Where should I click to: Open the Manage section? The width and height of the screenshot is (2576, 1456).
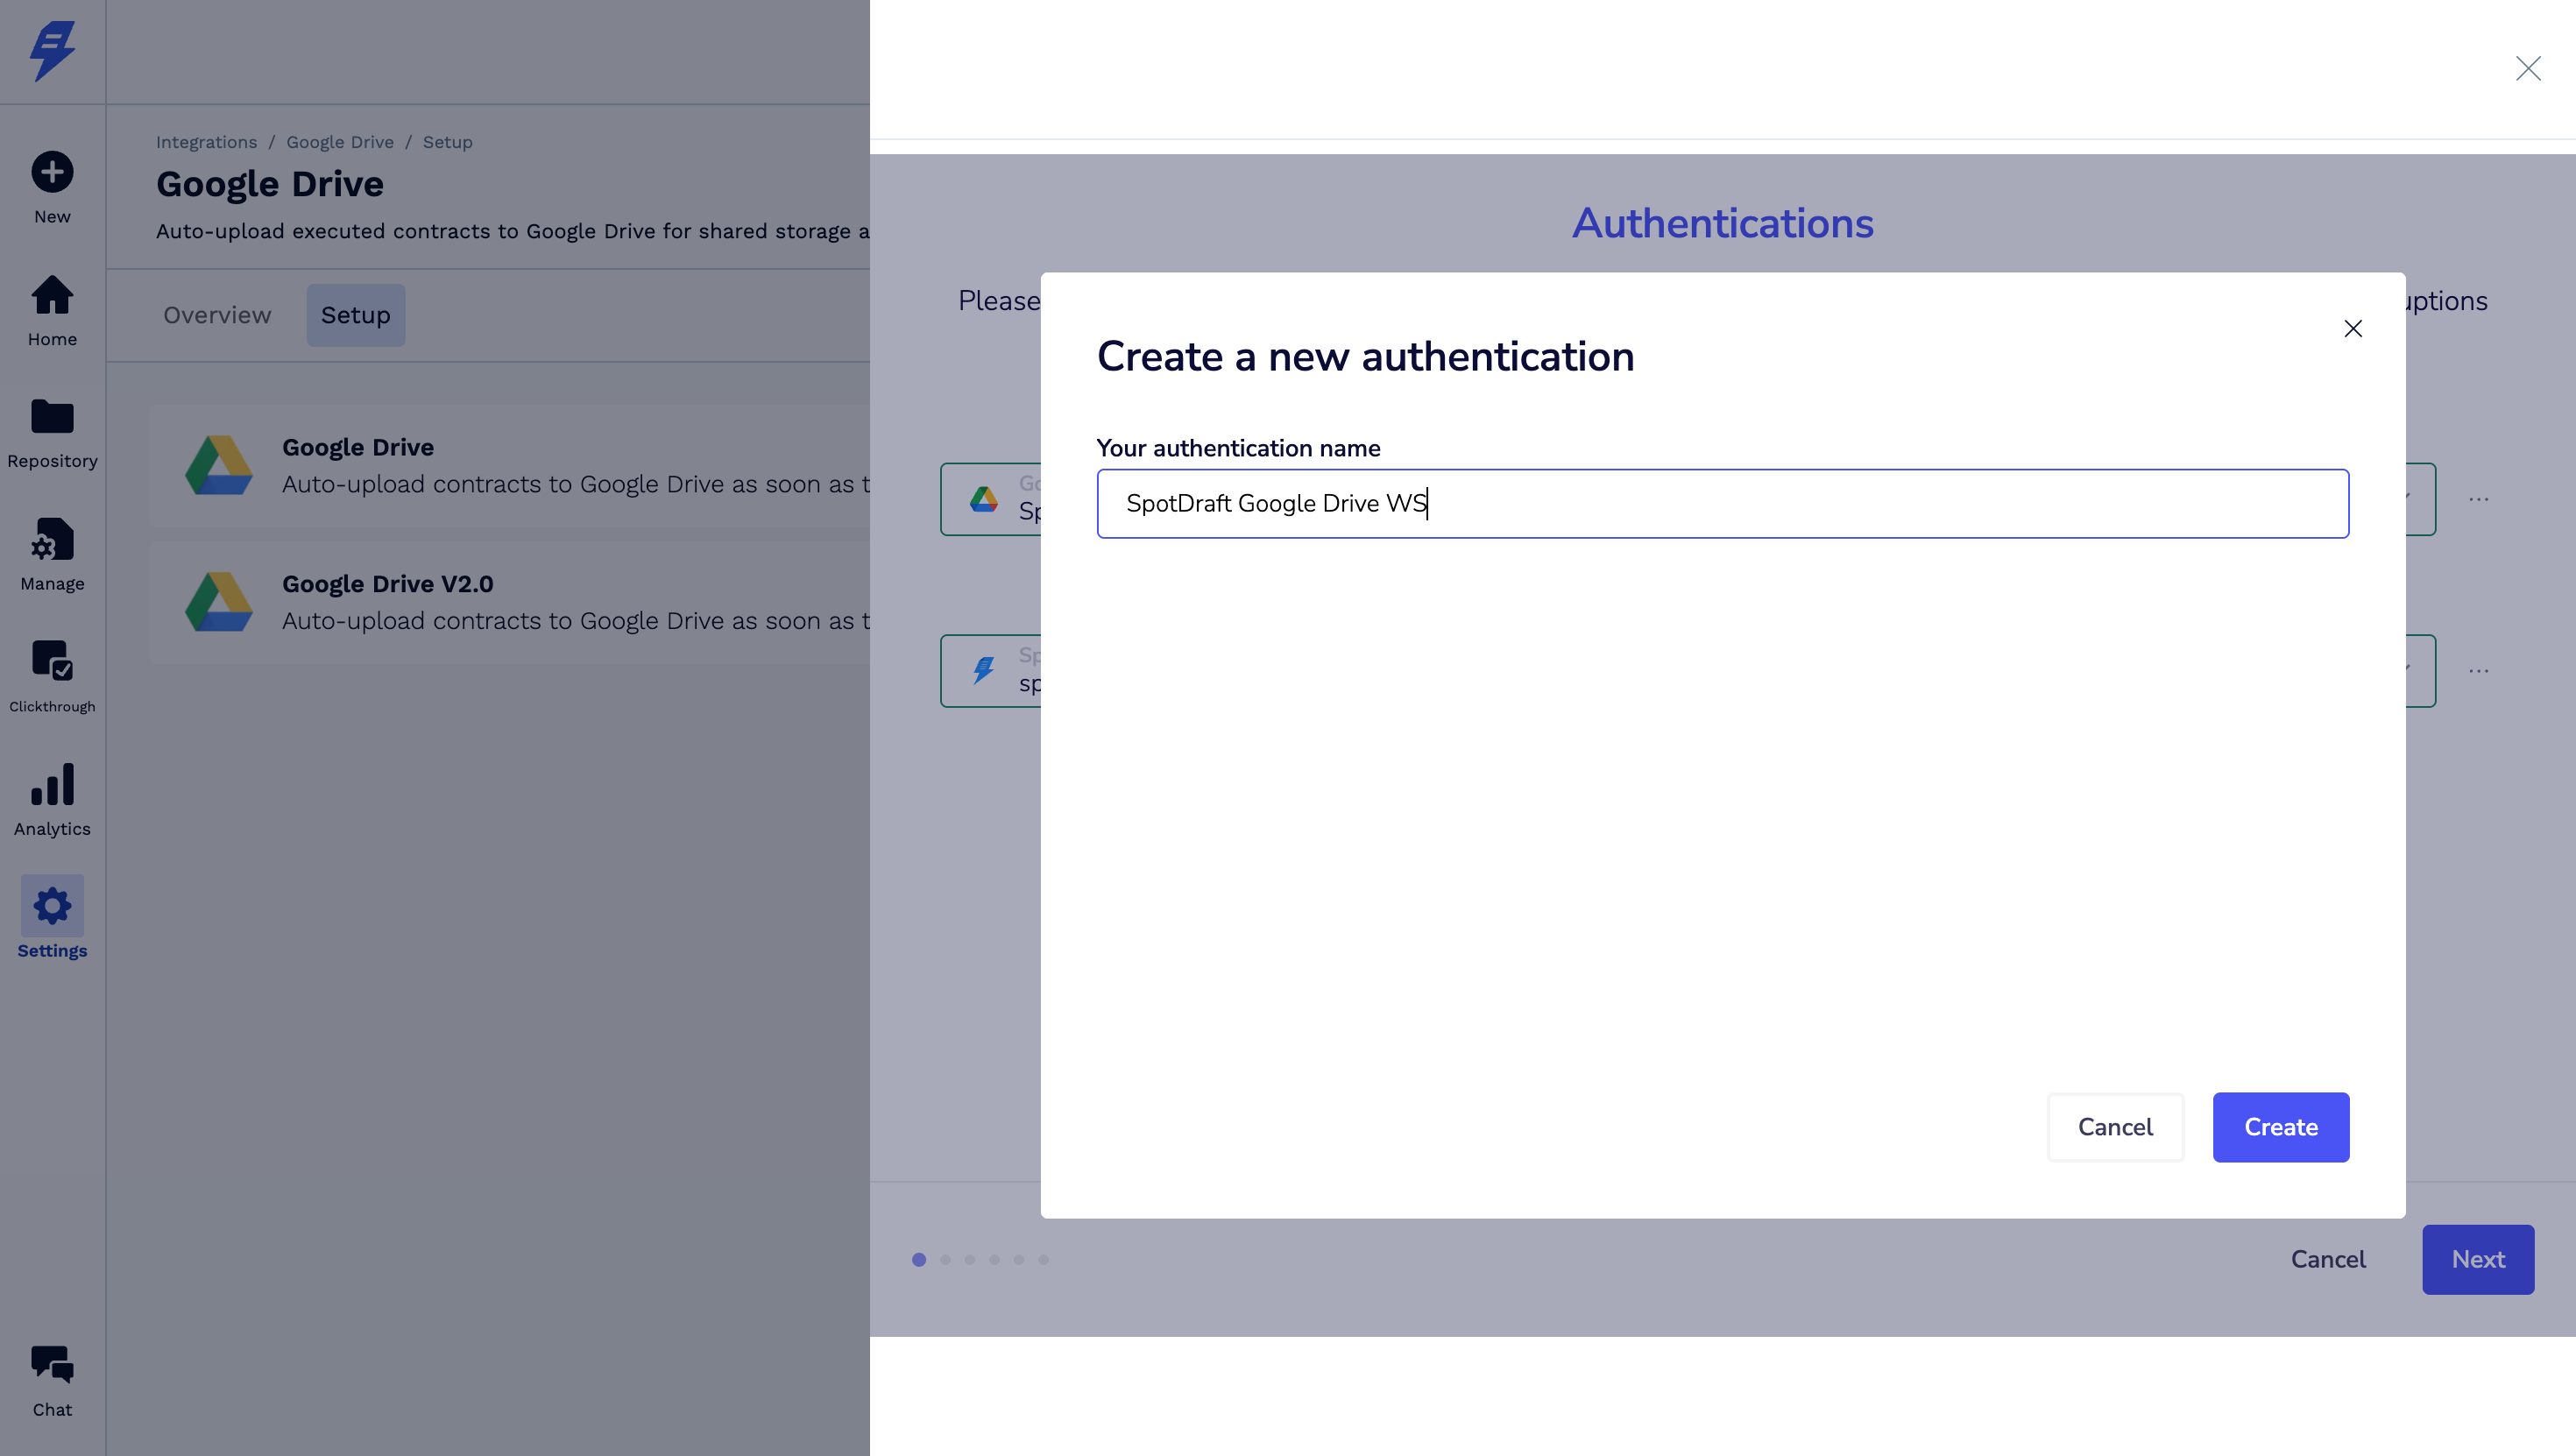coord(52,540)
